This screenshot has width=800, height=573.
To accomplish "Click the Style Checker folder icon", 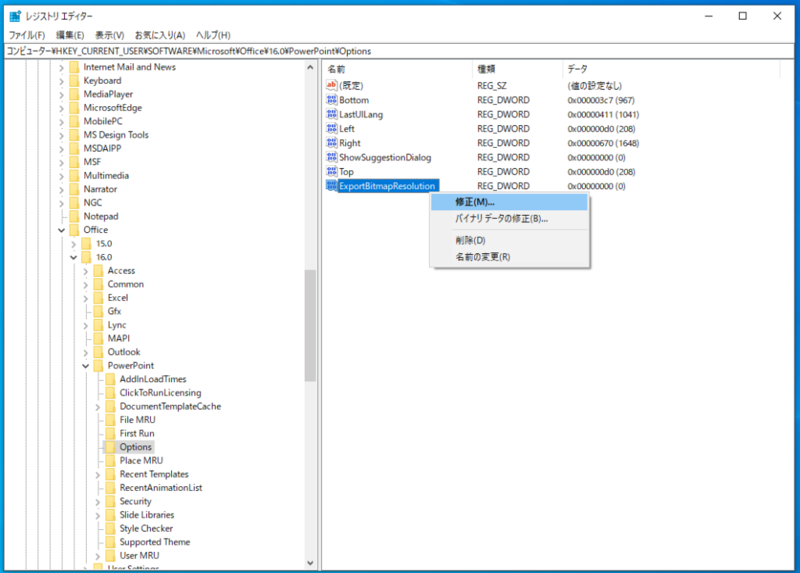I will click(110, 528).
